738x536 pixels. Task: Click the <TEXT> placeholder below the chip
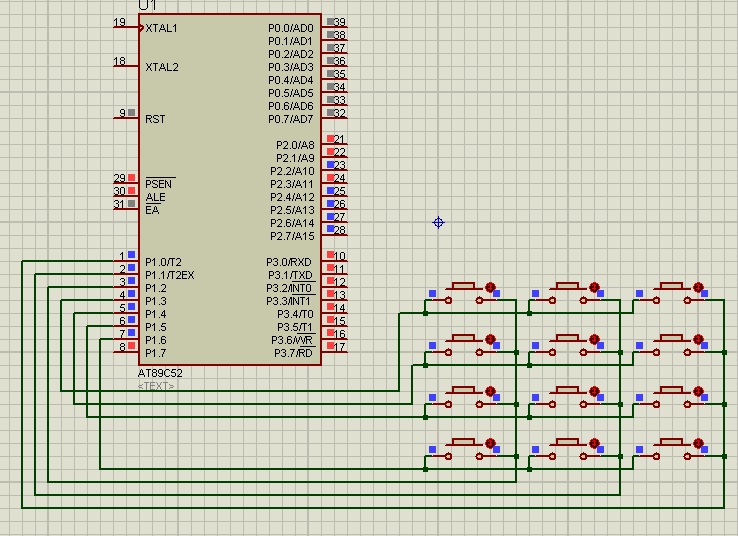(x=156, y=385)
